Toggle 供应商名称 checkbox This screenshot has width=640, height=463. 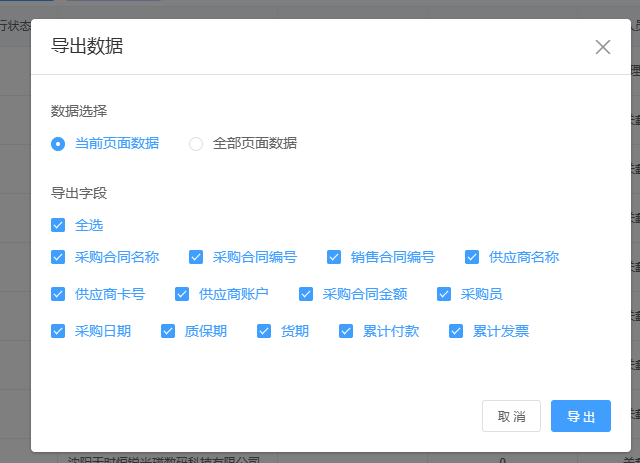(x=473, y=257)
